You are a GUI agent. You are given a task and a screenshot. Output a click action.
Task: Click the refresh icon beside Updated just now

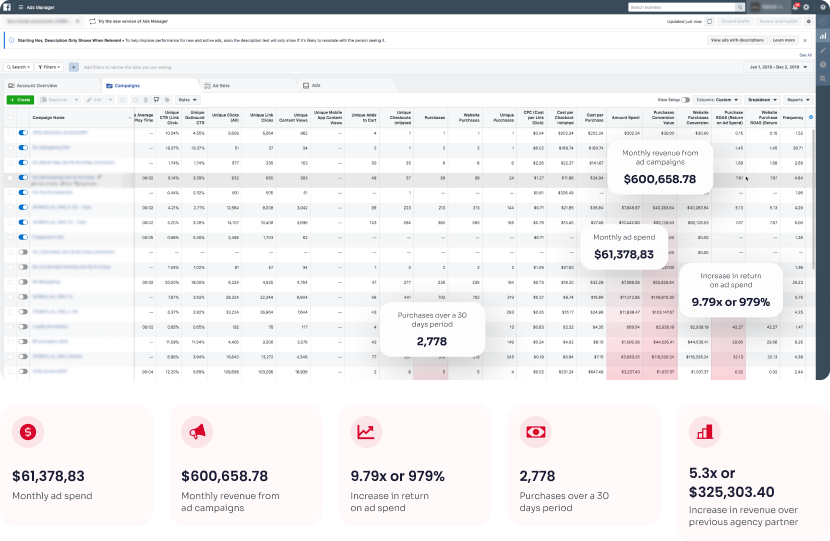710,20
